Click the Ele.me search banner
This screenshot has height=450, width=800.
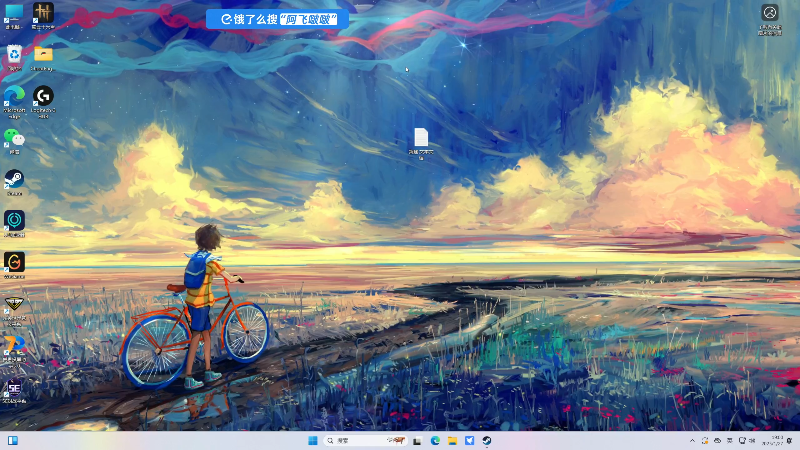pos(278,19)
